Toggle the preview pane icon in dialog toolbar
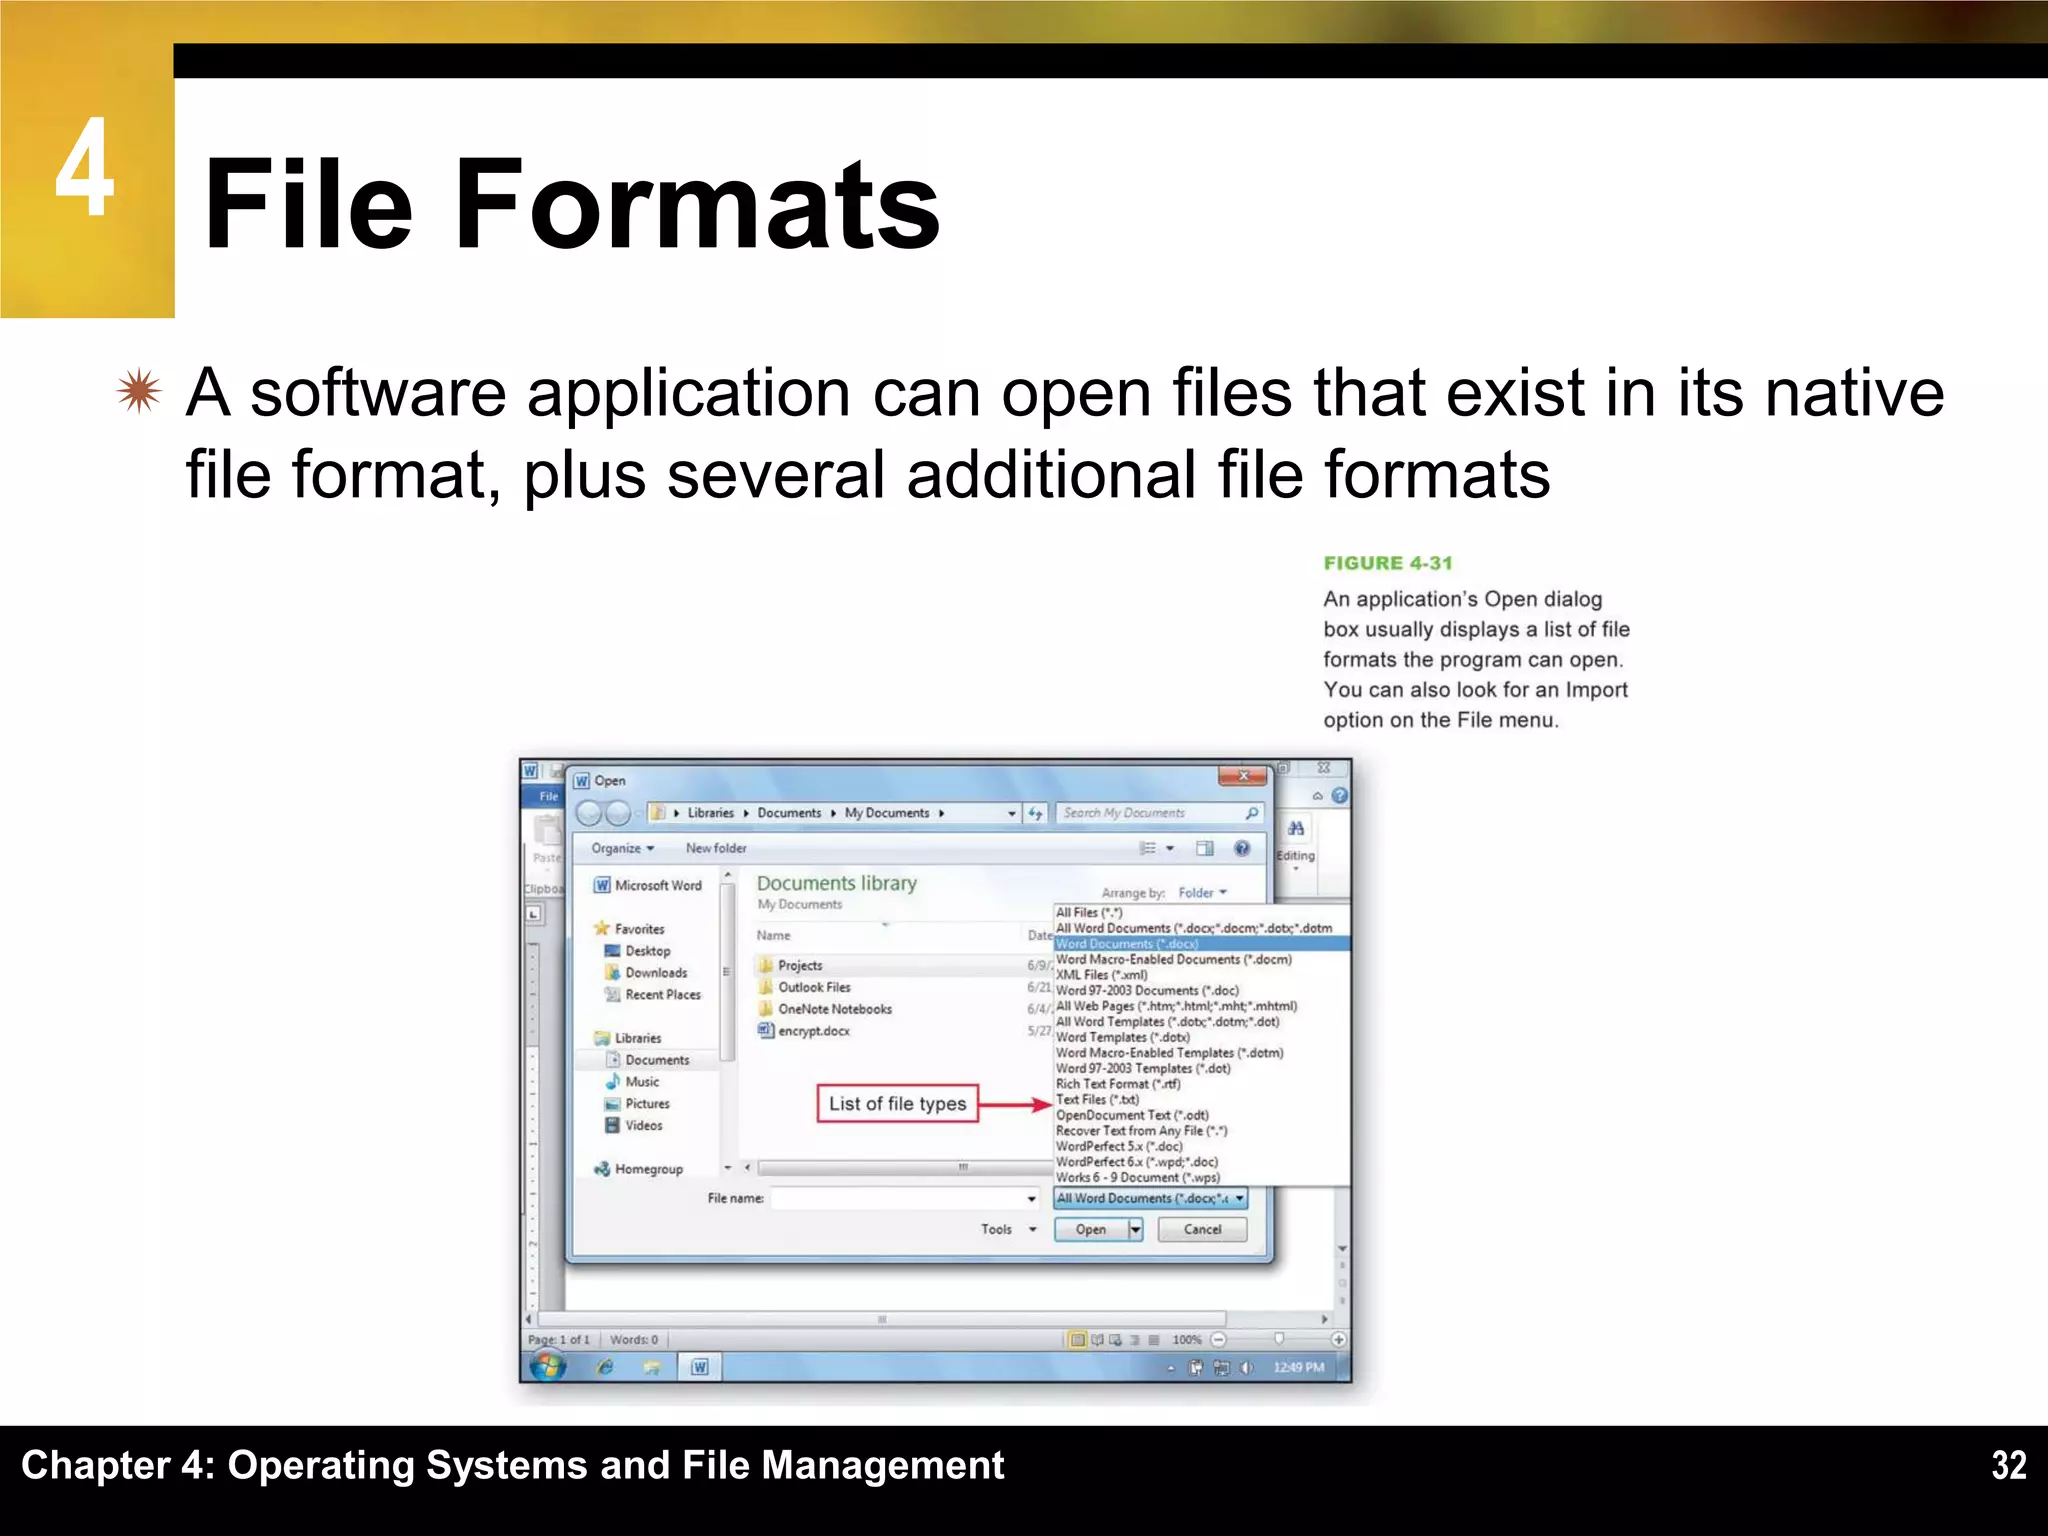This screenshot has height=1536, width=2048. (1205, 848)
